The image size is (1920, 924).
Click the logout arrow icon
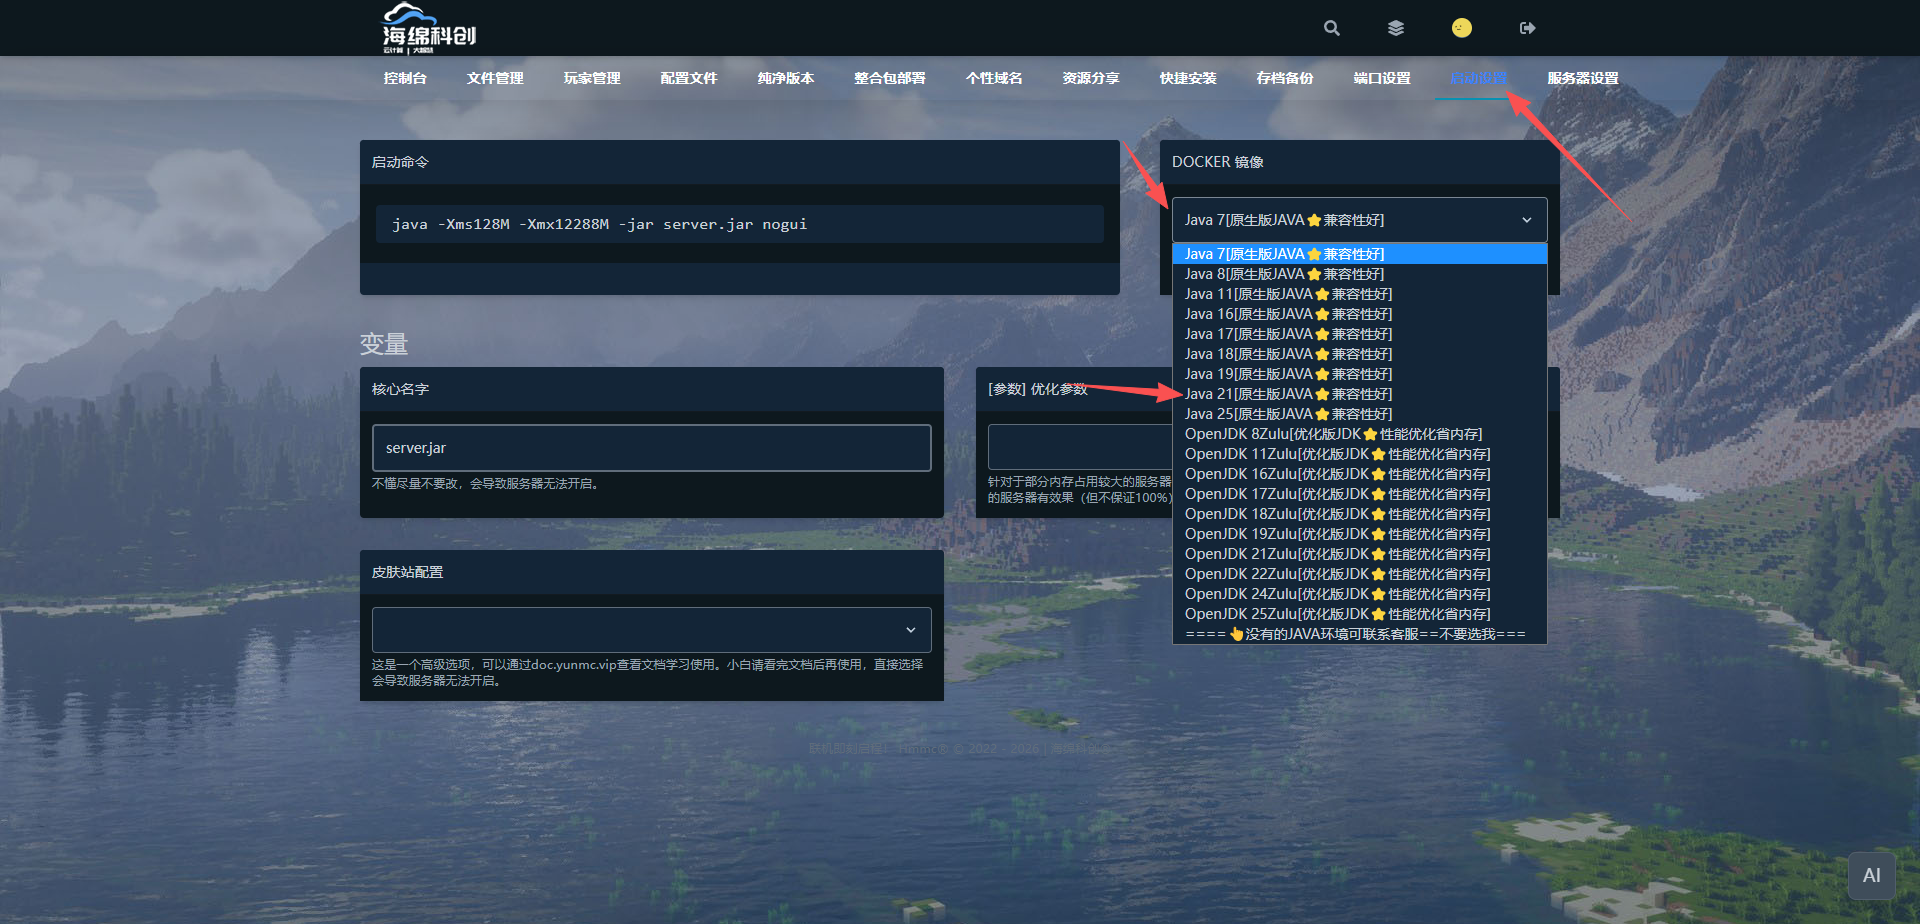click(x=1527, y=28)
